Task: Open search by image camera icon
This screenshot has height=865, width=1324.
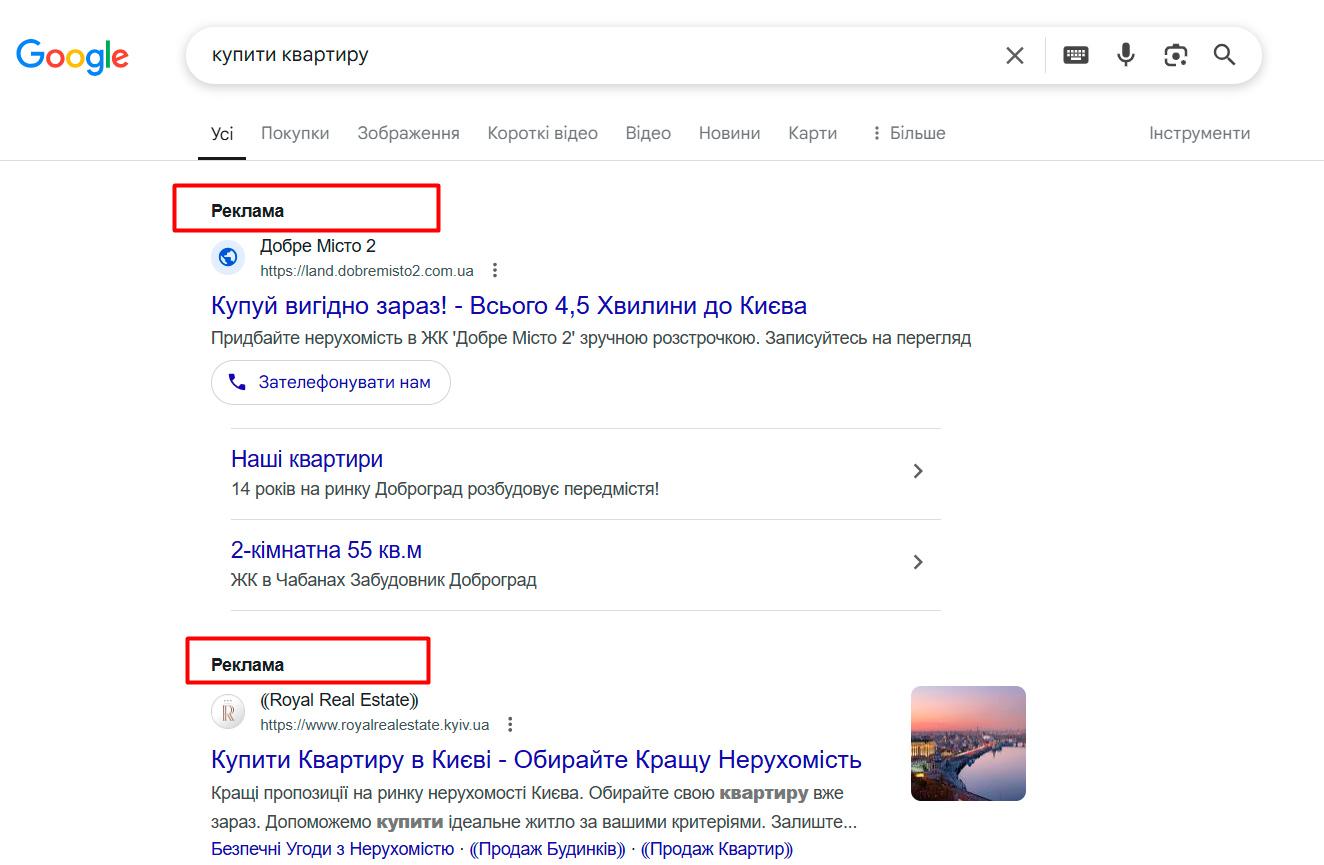Action: coord(1176,55)
